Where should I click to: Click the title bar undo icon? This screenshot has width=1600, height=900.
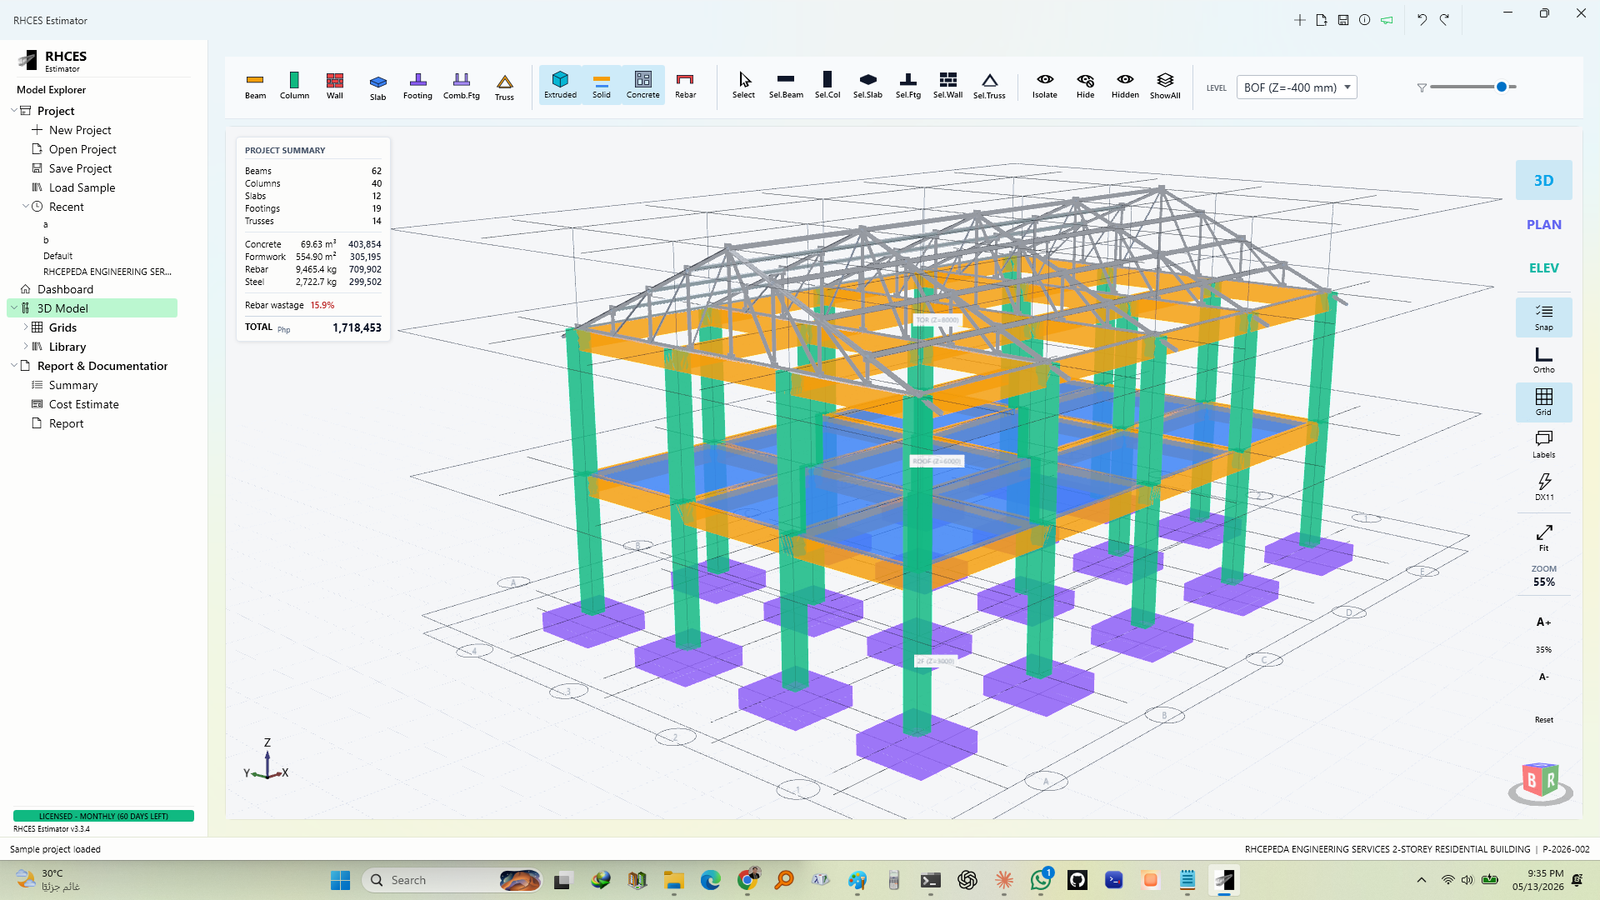pyautogui.click(x=1421, y=20)
